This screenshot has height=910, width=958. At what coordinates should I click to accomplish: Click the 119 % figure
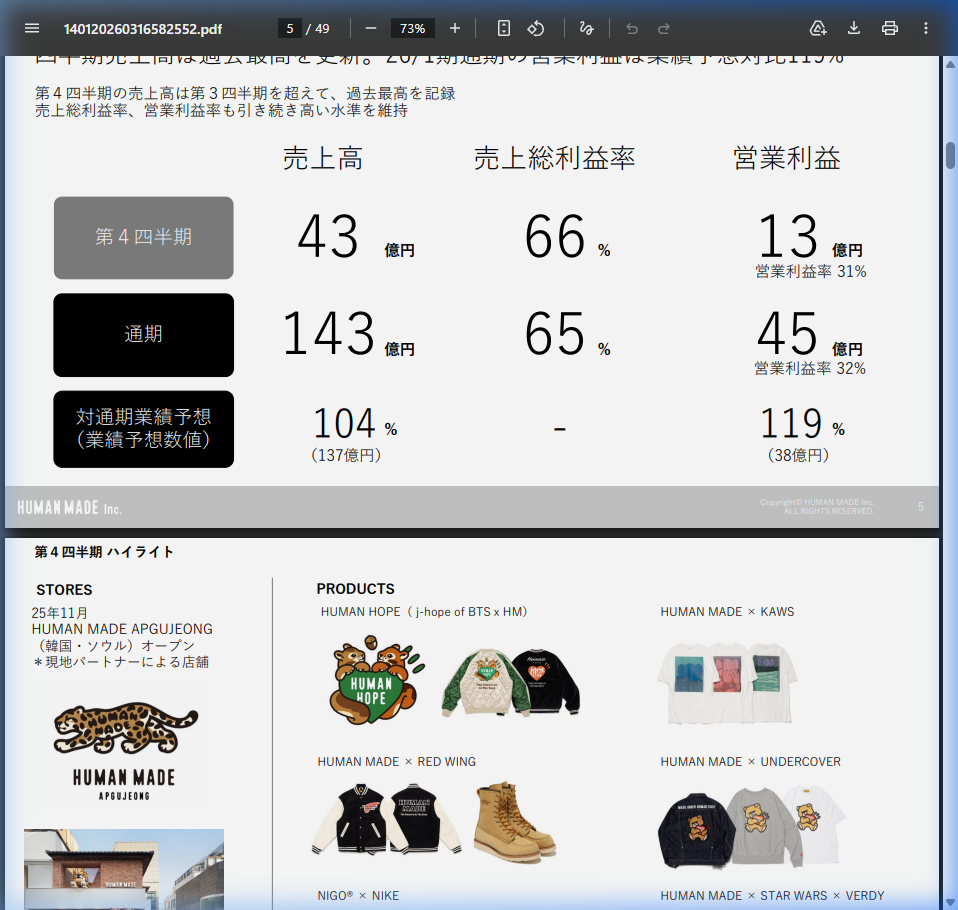point(802,423)
